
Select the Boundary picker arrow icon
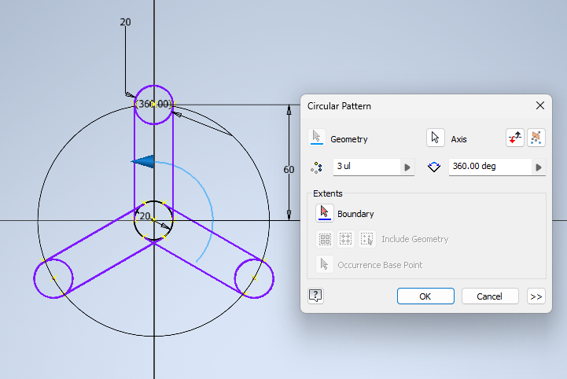(324, 213)
